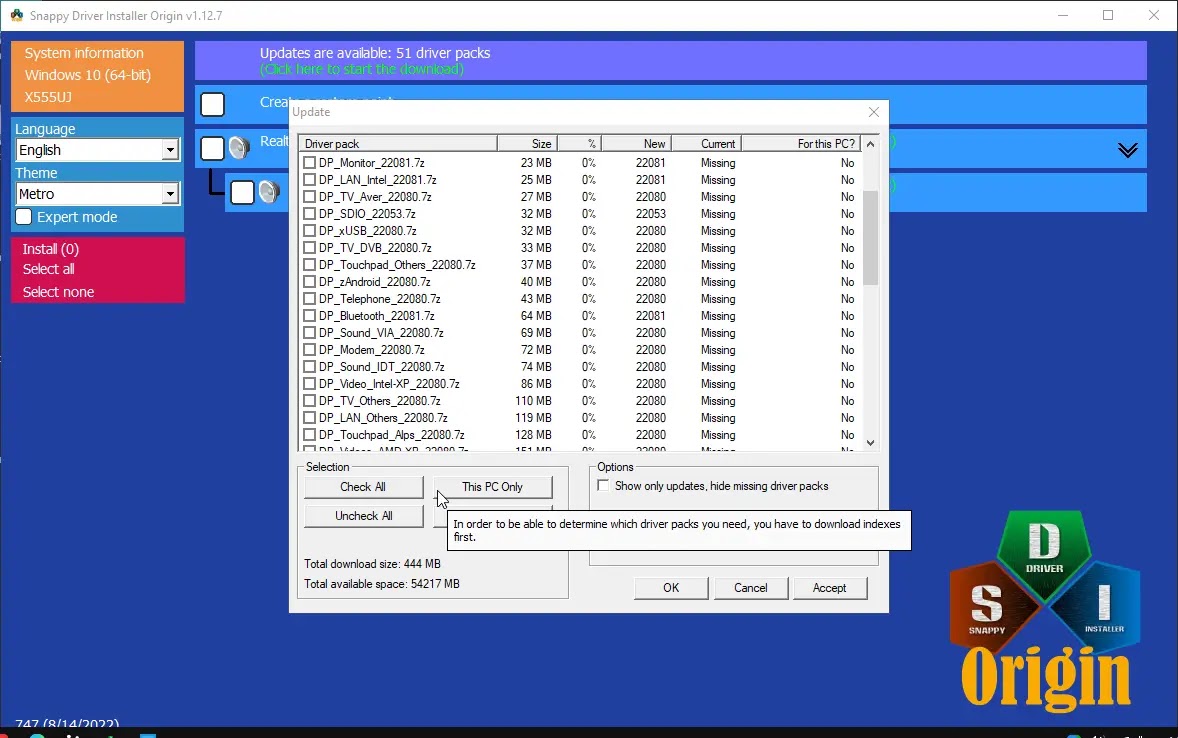
Task: Click the driver list scrollbar thumb
Action: 870,237
